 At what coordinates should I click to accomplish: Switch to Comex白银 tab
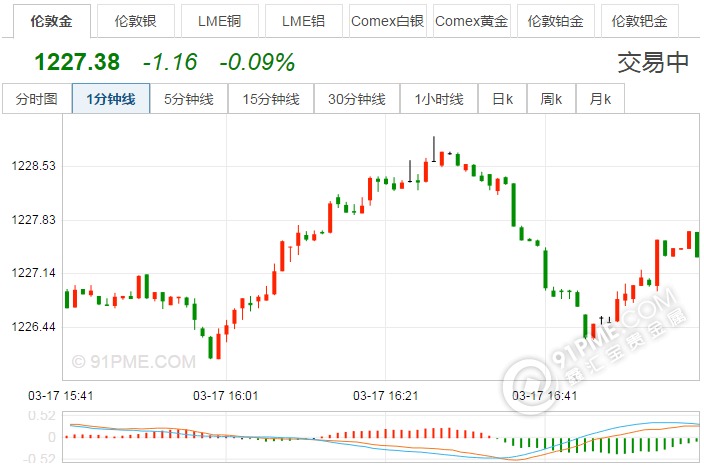(x=387, y=21)
